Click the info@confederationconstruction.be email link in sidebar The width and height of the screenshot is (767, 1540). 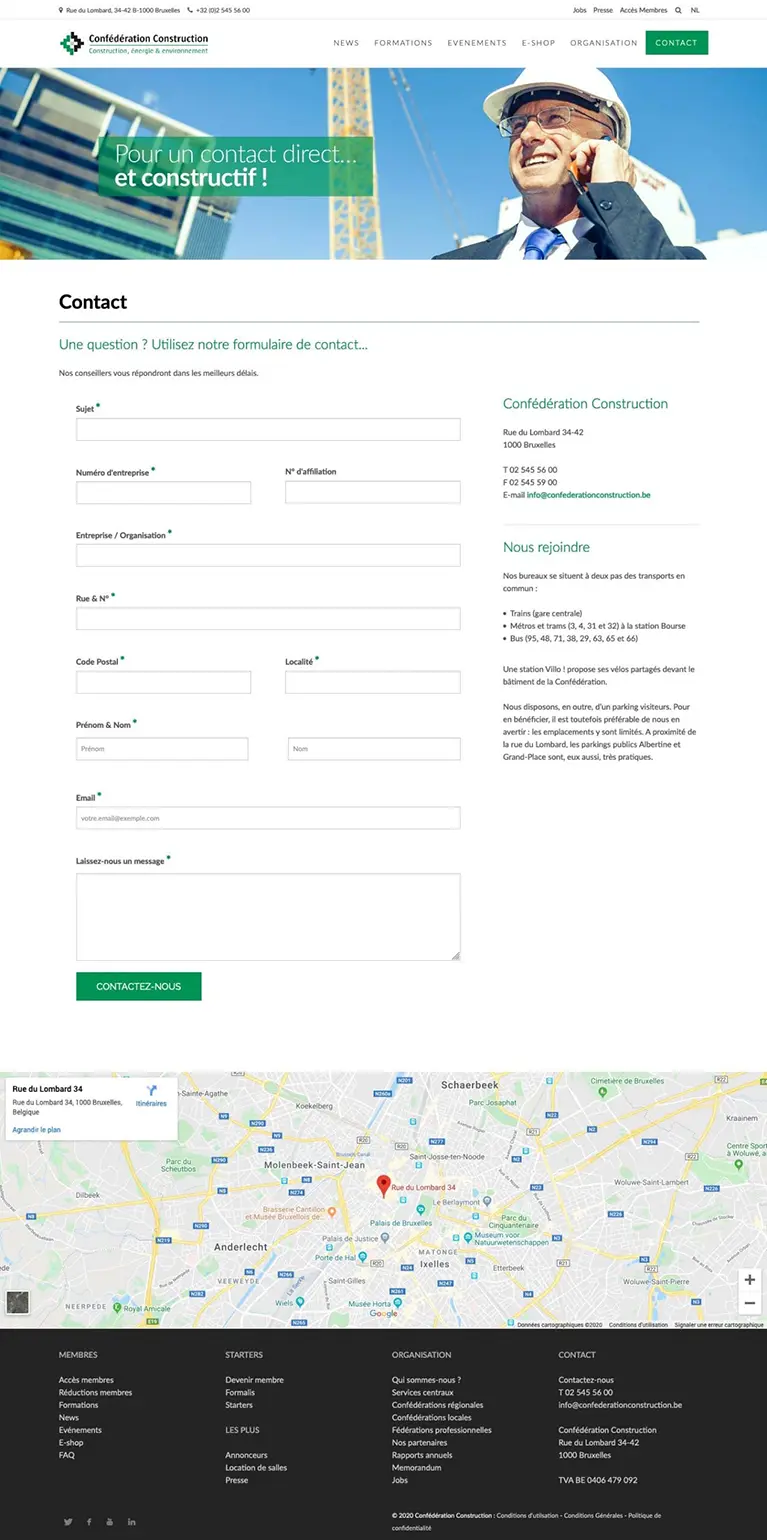click(588, 495)
